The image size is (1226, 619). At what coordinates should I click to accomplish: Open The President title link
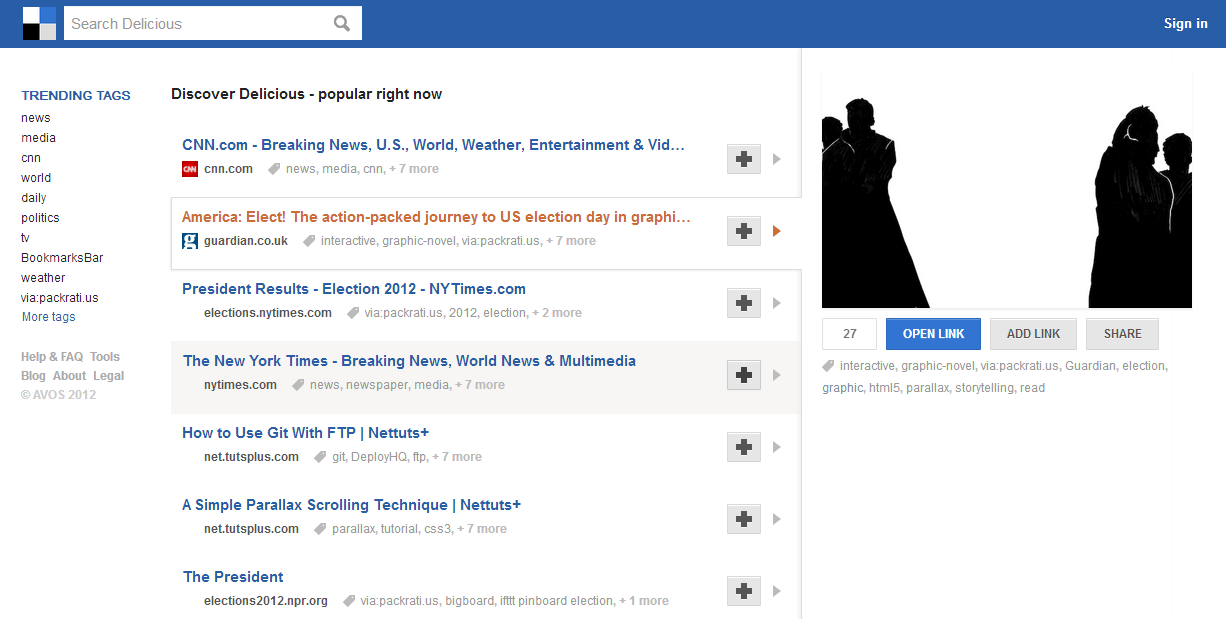(x=233, y=577)
